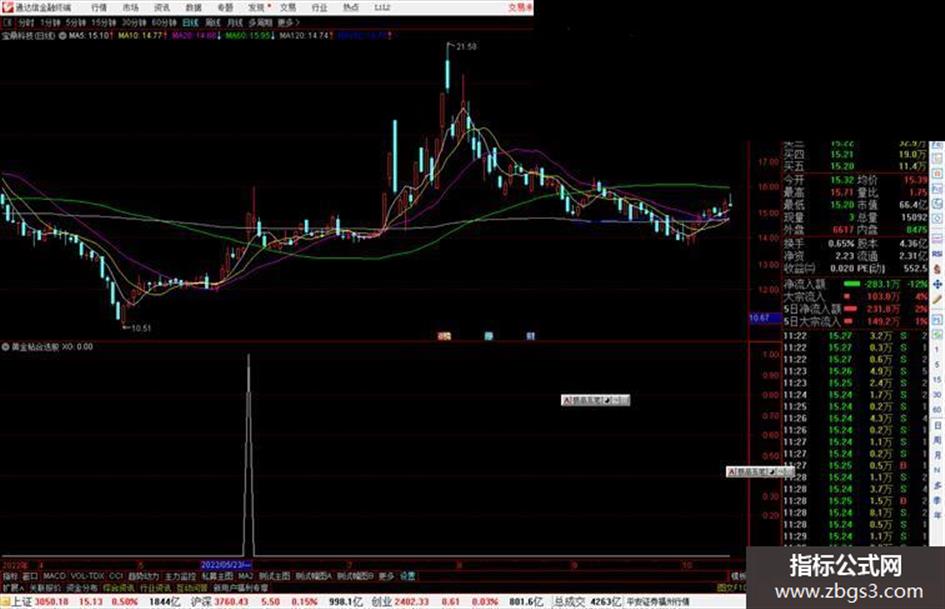Click sidebar period shortcut 30
945x609 pixels.
point(937,395)
